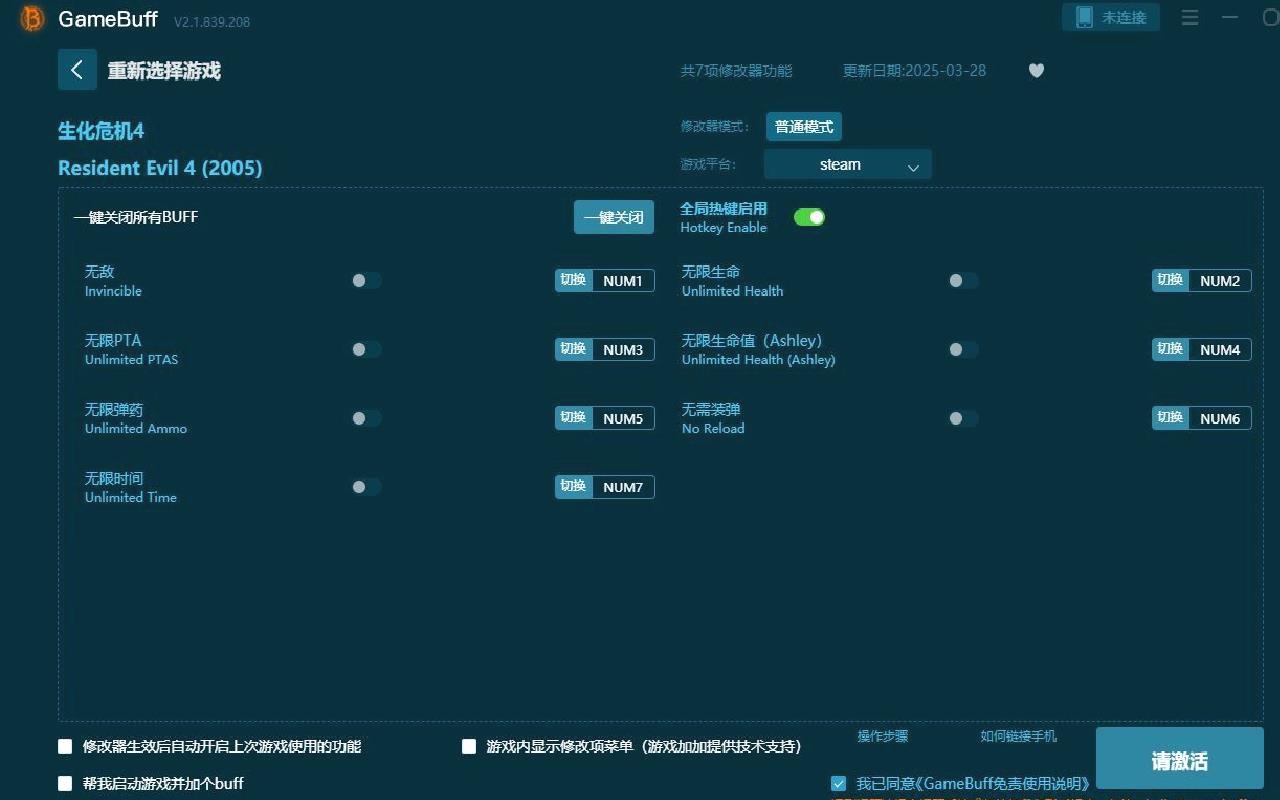This screenshot has width=1280, height=800.
Task: Click the 一键关闭 button
Action: click(614, 217)
